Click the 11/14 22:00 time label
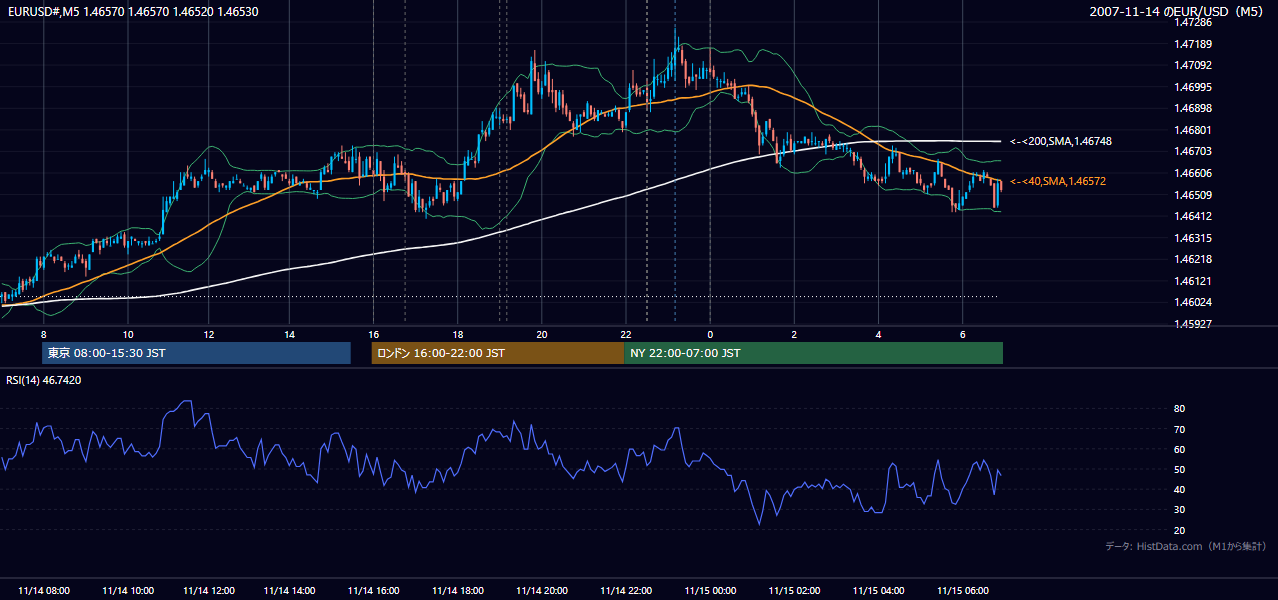This screenshot has height=600, width=1278. pos(626,591)
